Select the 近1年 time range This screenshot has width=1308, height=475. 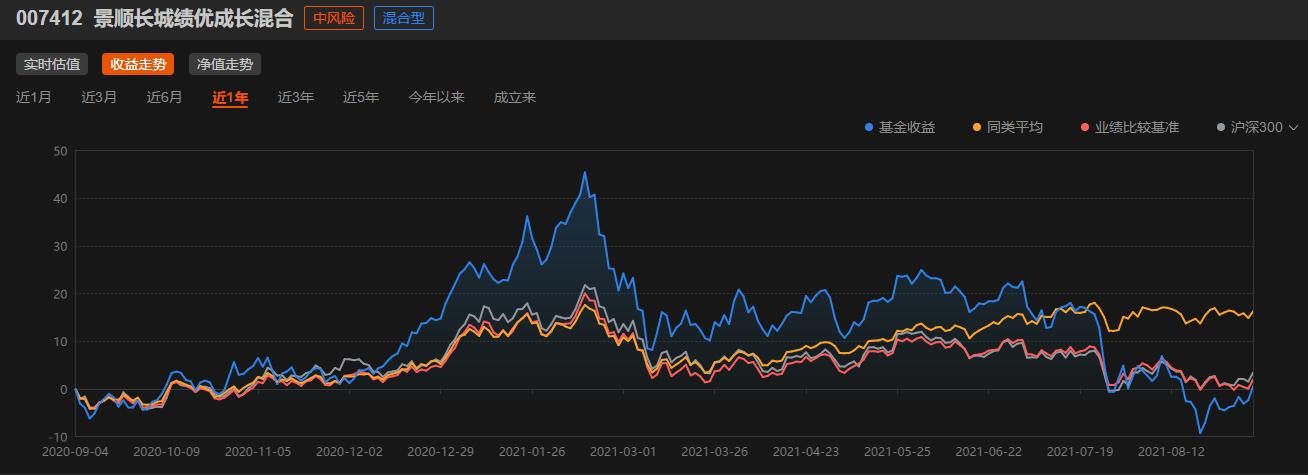pos(230,97)
